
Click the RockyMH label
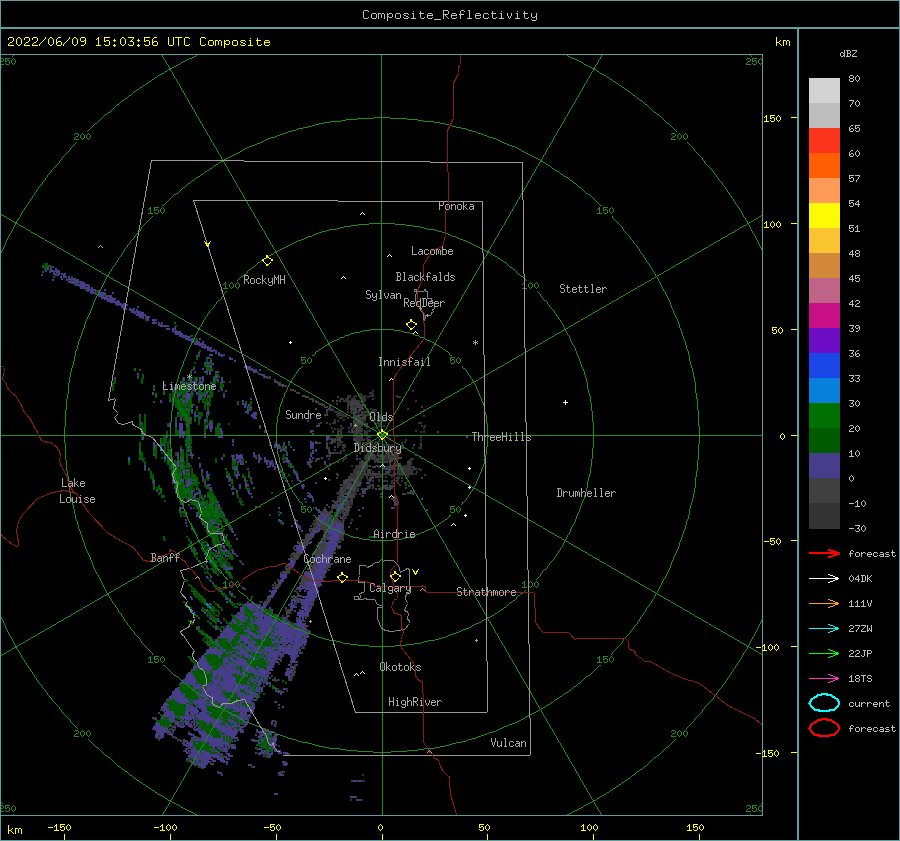coord(264,280)
